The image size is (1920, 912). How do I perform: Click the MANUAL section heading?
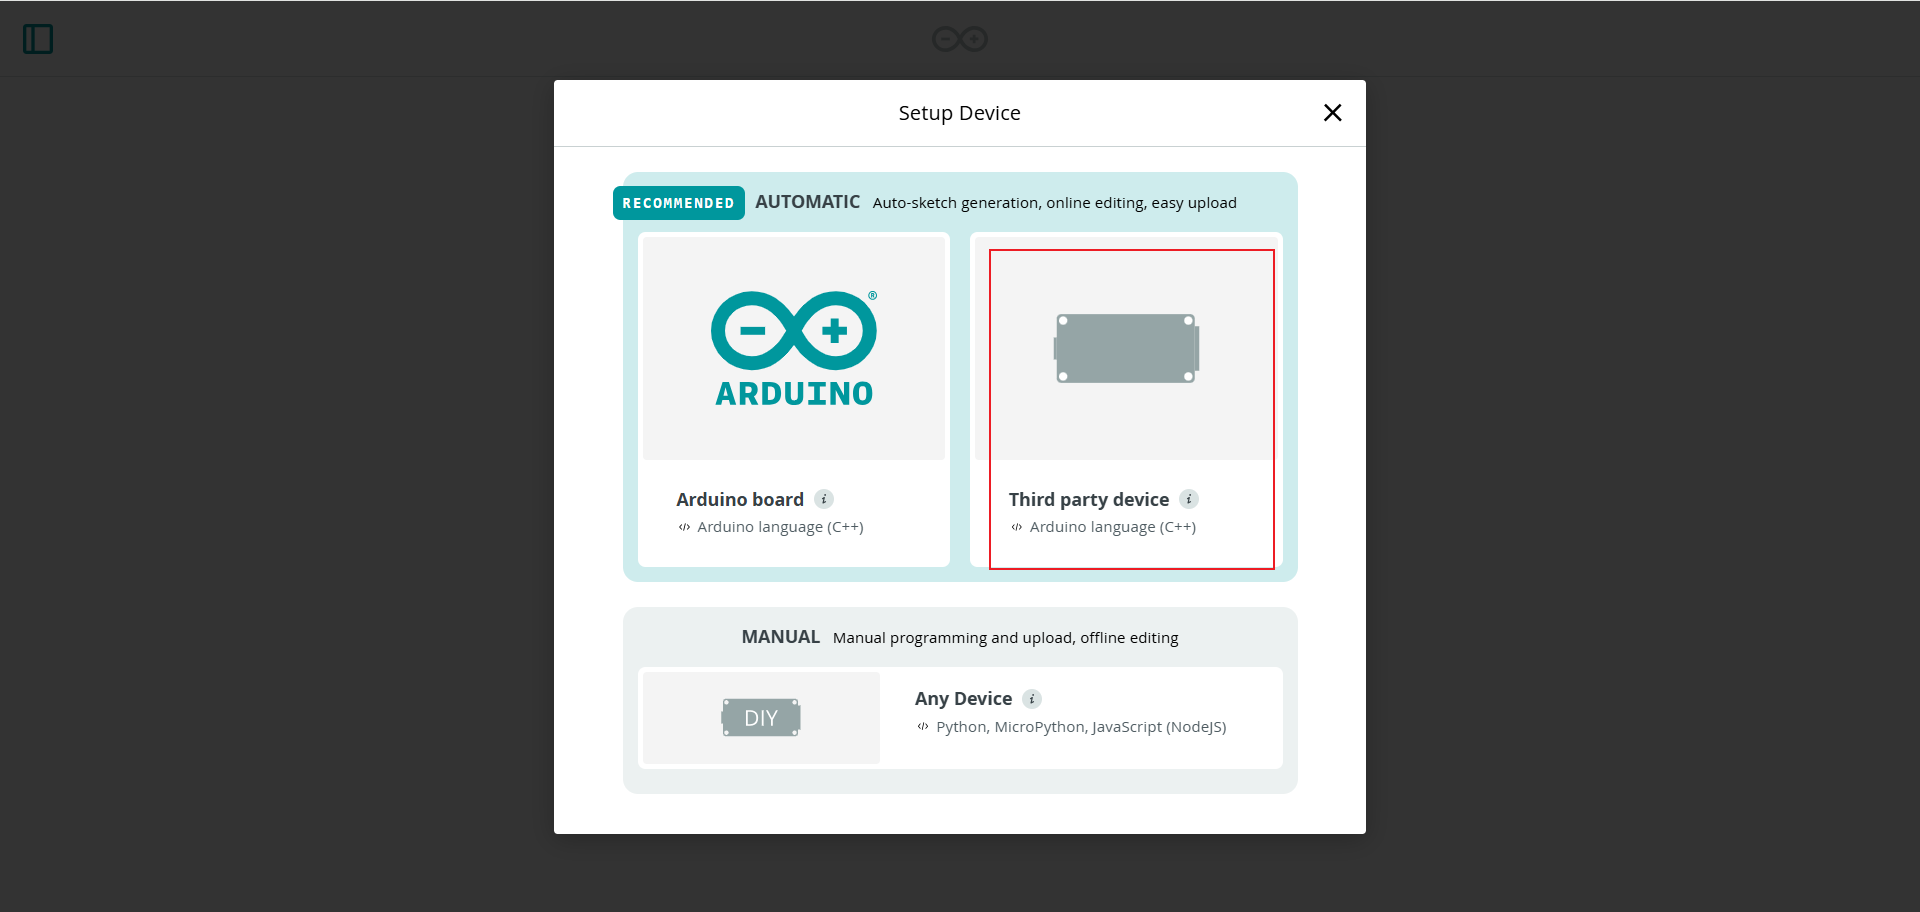(781, 637)
